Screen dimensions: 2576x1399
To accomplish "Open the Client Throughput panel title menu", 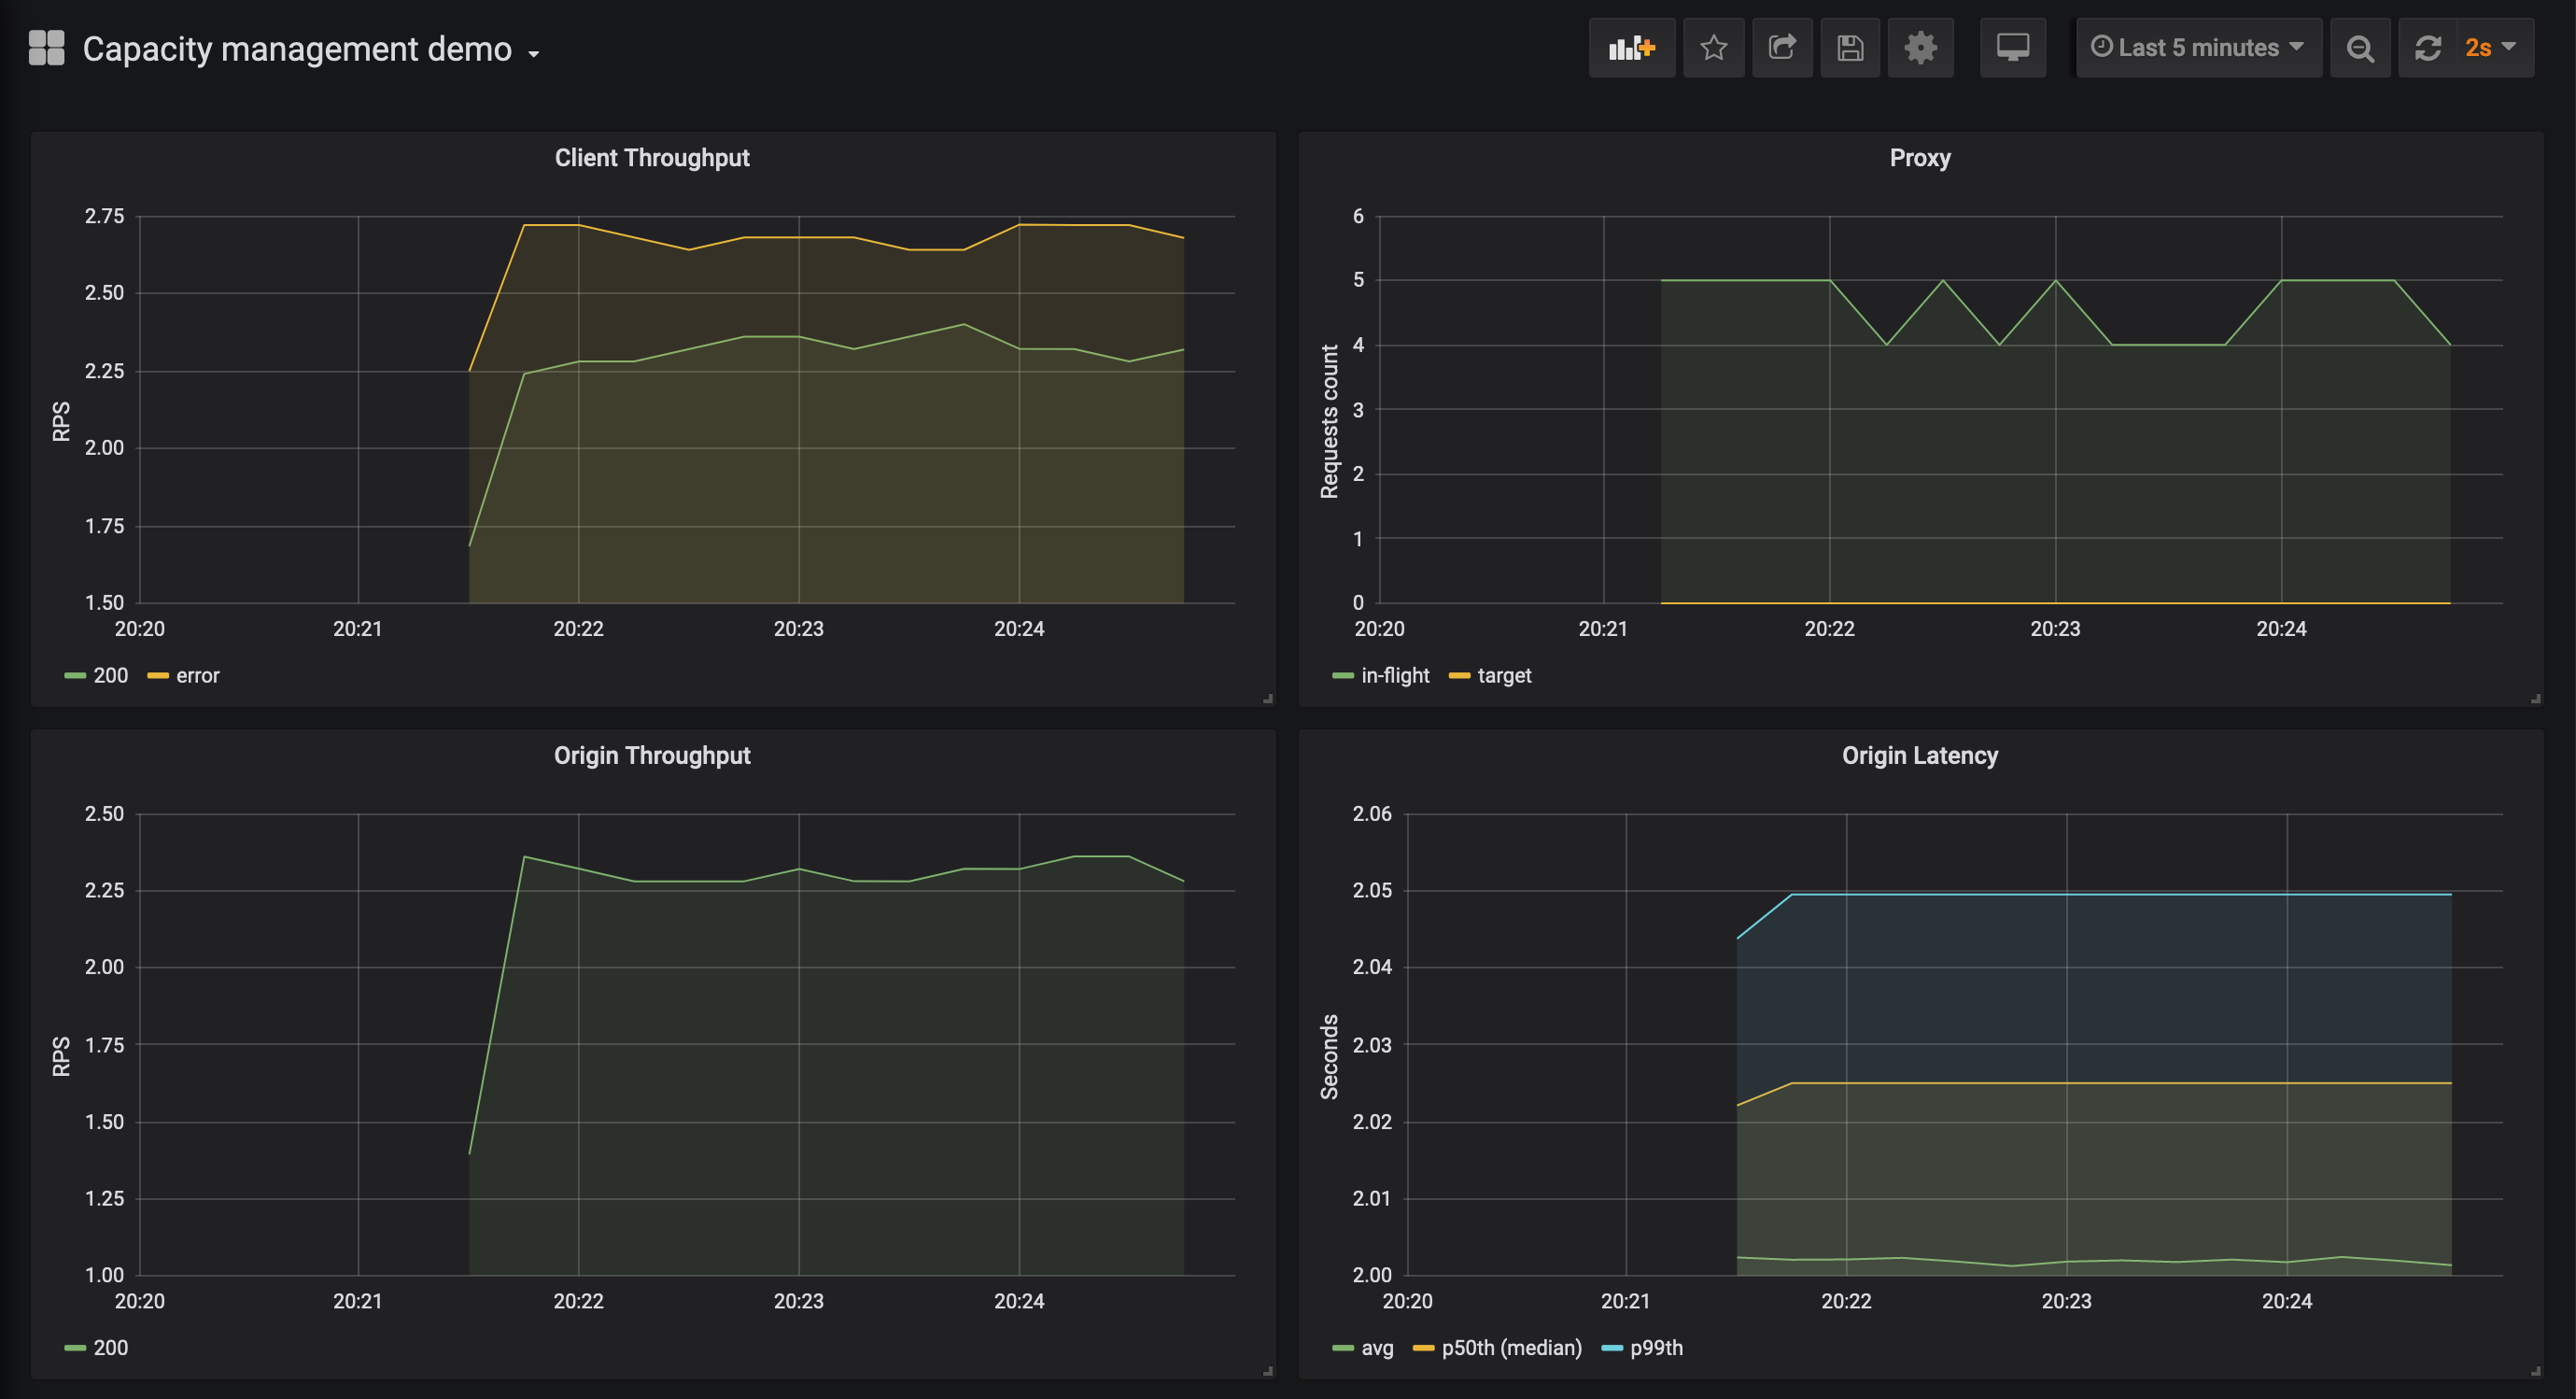I will [x=652, y=158].
